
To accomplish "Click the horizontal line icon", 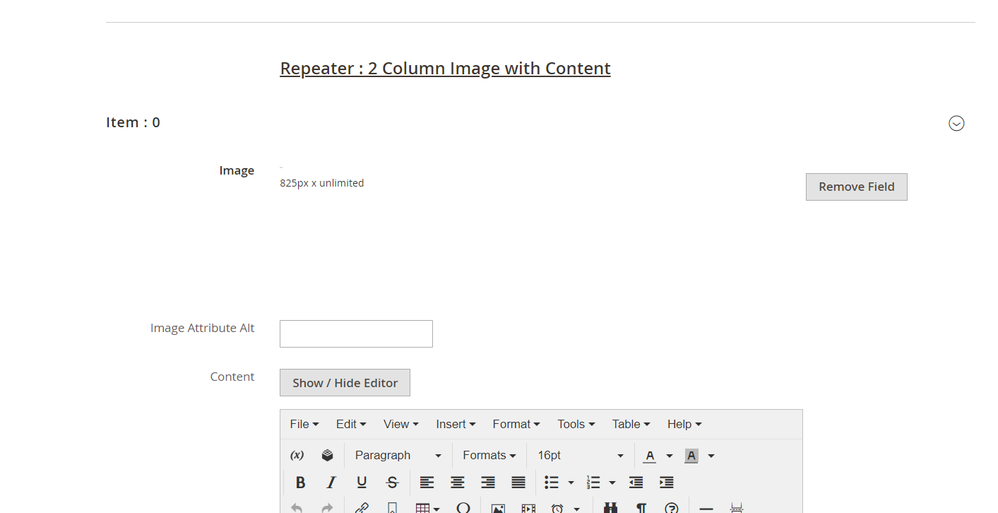I will click(x=706, y=508).
